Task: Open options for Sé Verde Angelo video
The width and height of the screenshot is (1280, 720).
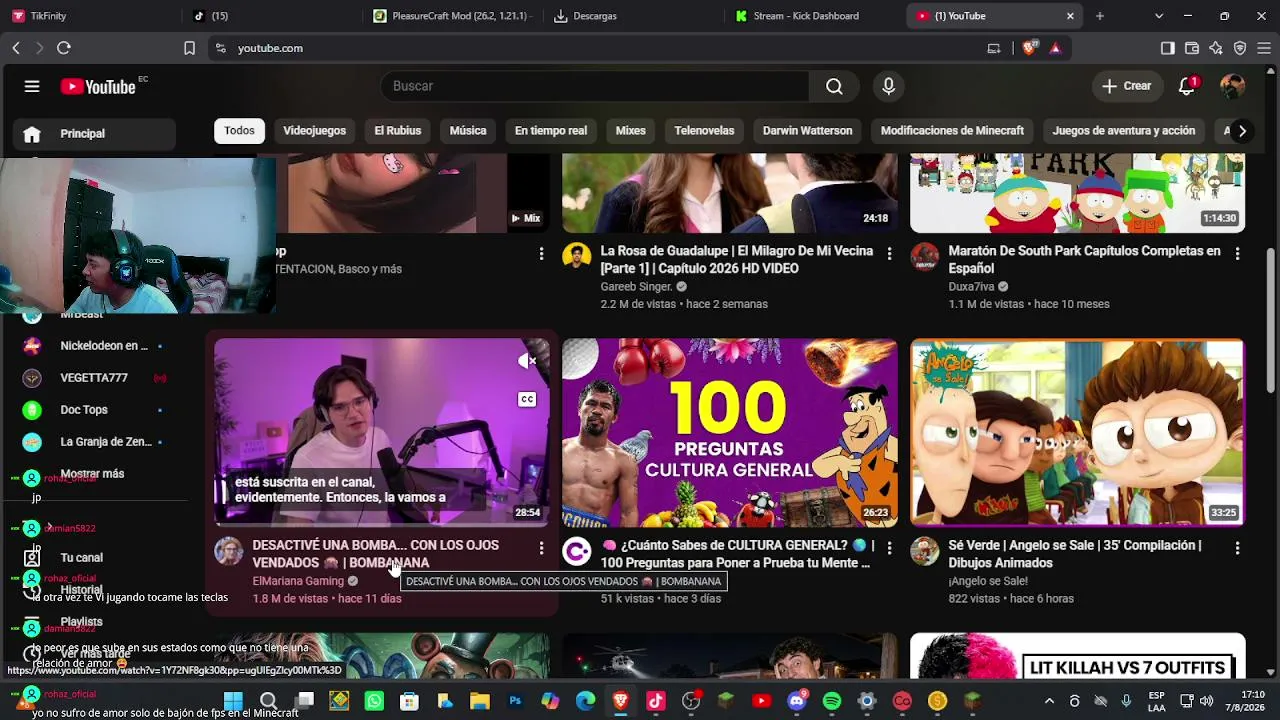Action: (1237, 548)
